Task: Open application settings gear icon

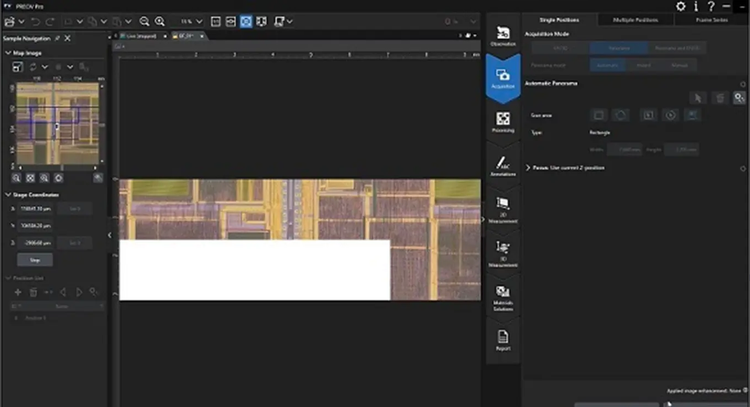Action: point(681,7)
